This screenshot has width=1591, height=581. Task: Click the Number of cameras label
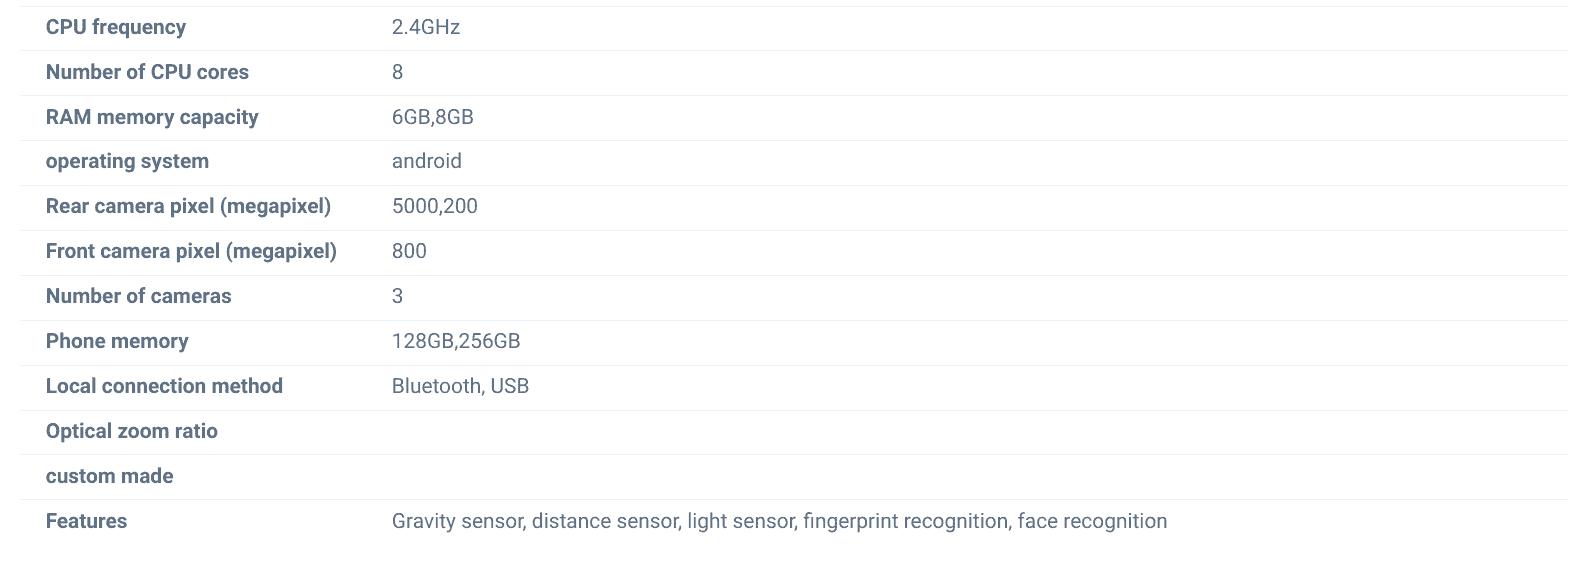pos(138,296)
